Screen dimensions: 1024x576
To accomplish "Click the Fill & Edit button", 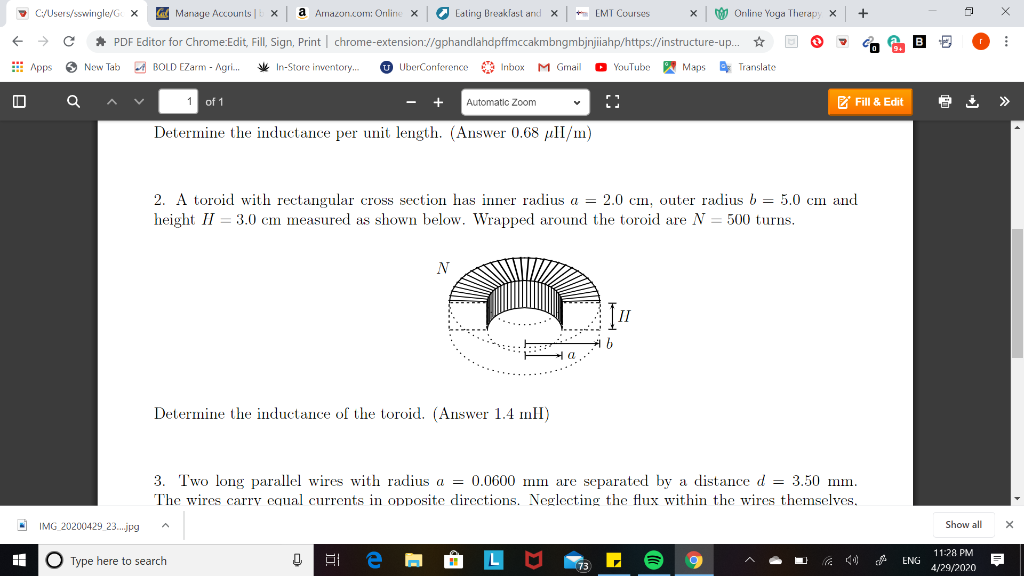I will coord(869,101).
